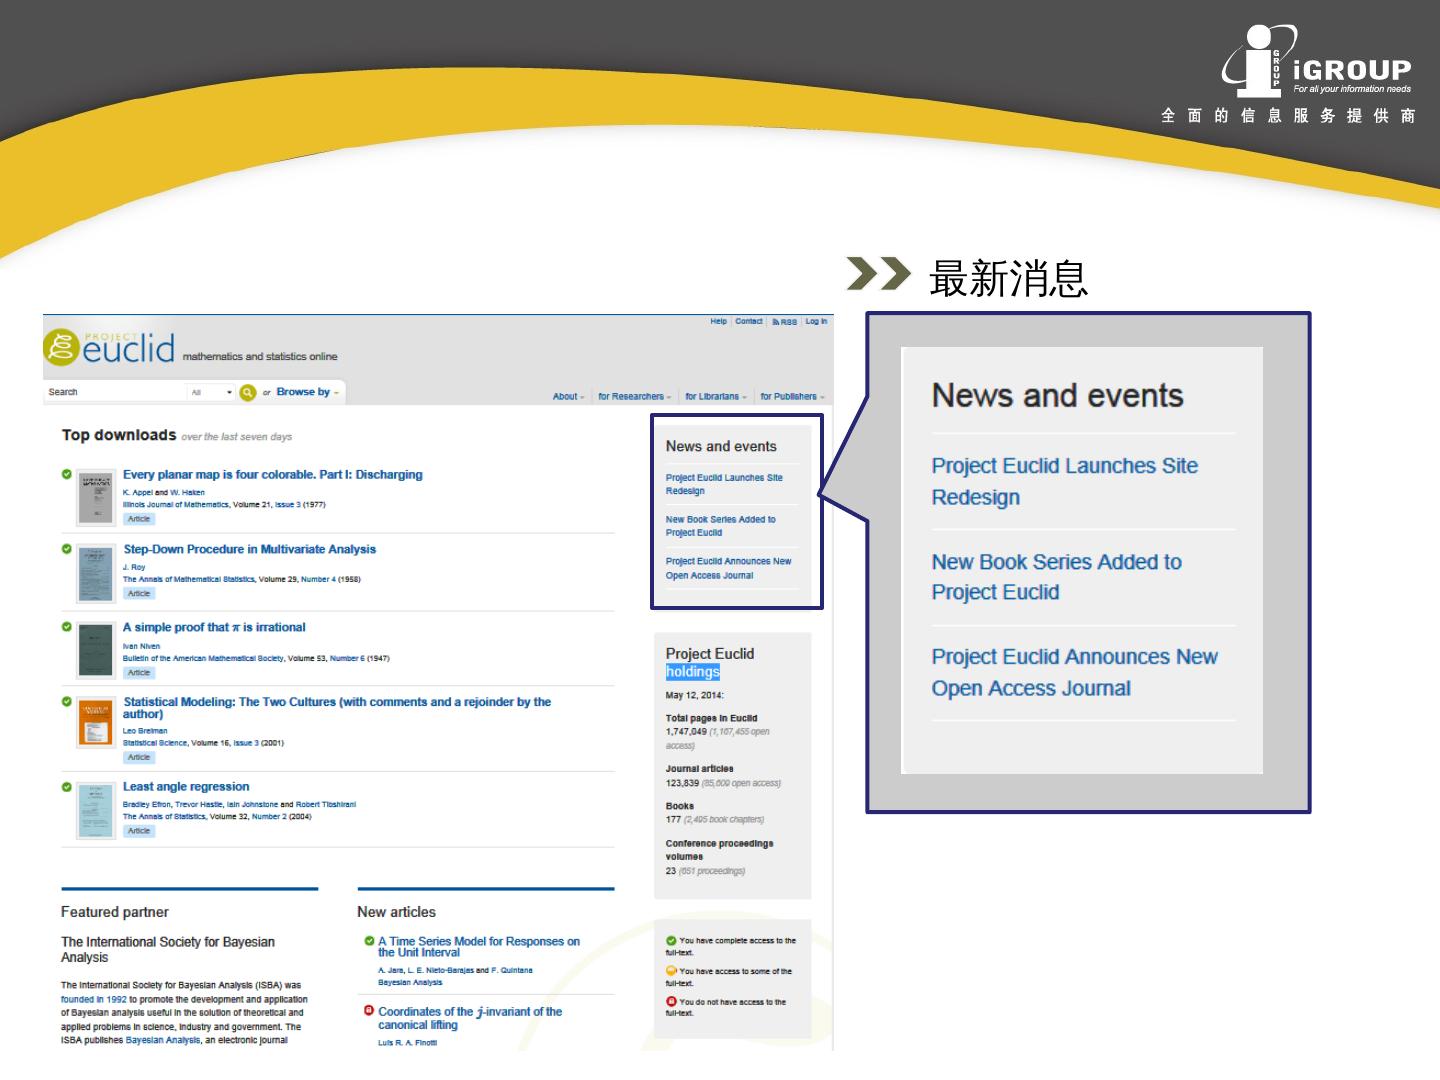
Task: Open the Statistical Science journal link
Action: [x=155, y=743]
